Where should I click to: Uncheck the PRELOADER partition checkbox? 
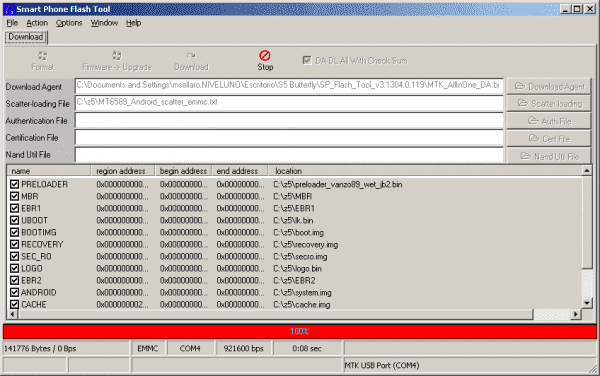pyautogui.click(x=15, y=184)
